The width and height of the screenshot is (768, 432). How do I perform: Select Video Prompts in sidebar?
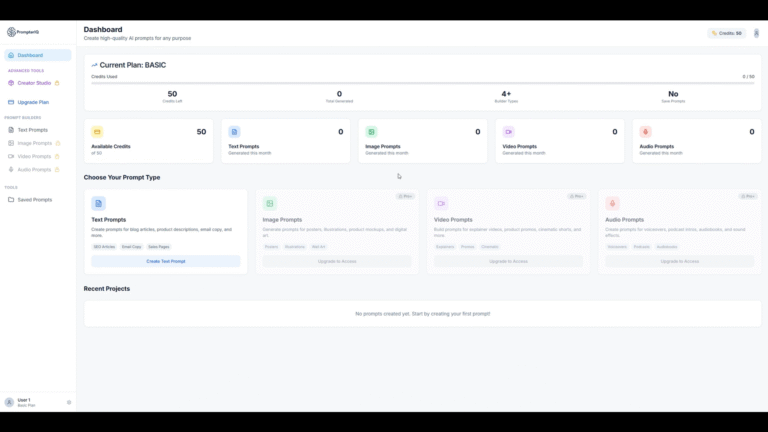pos(34,156)
